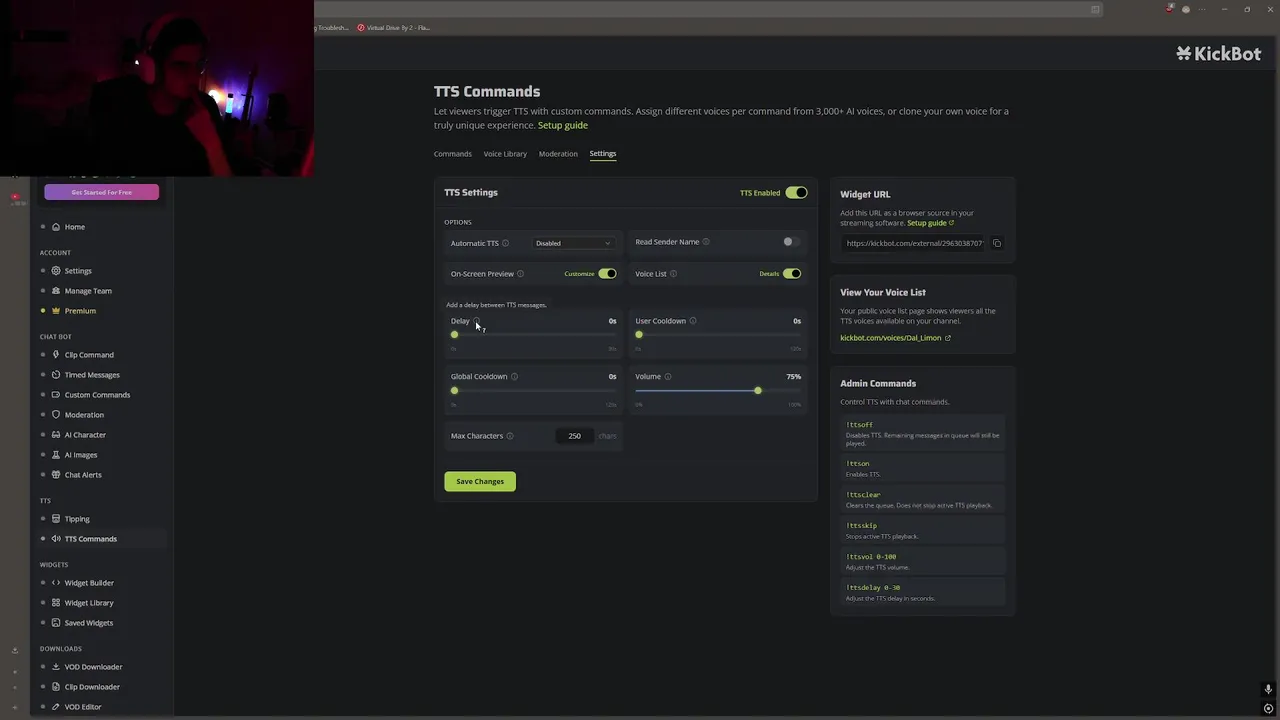Open VOD Downloader
1280x720 pixels.
click(93, 667)
